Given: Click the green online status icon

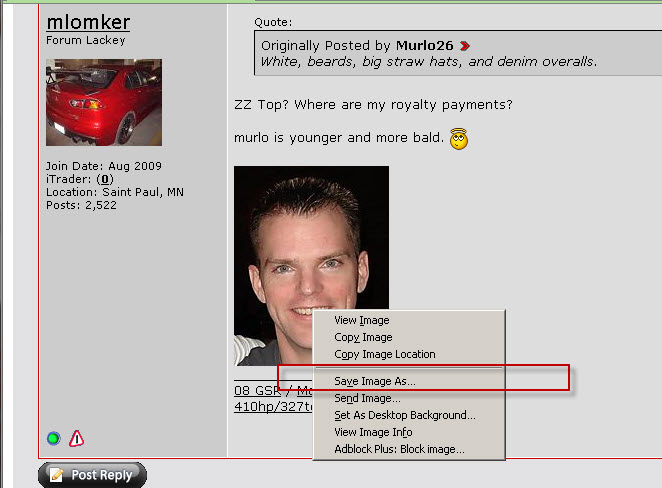Looking at the screenshot, I should tap(54, 439).
